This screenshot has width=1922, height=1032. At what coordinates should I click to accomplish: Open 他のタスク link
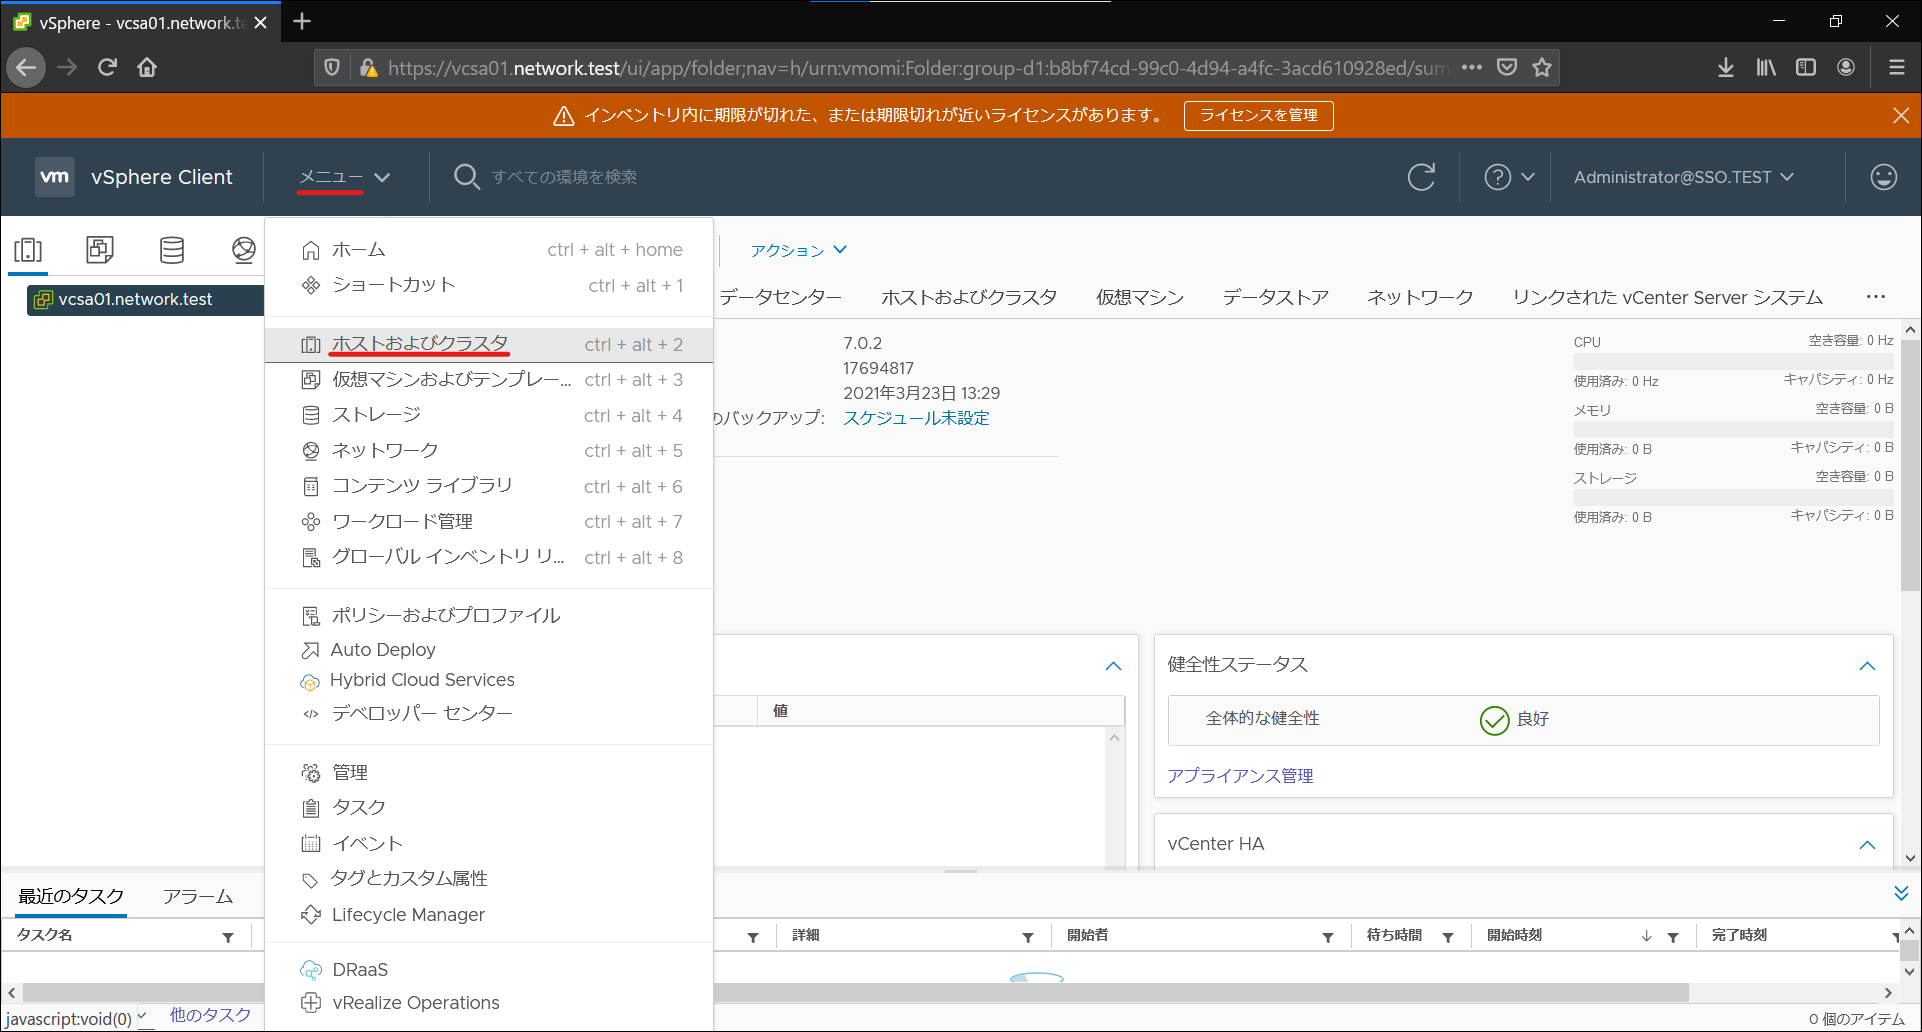210,1015
